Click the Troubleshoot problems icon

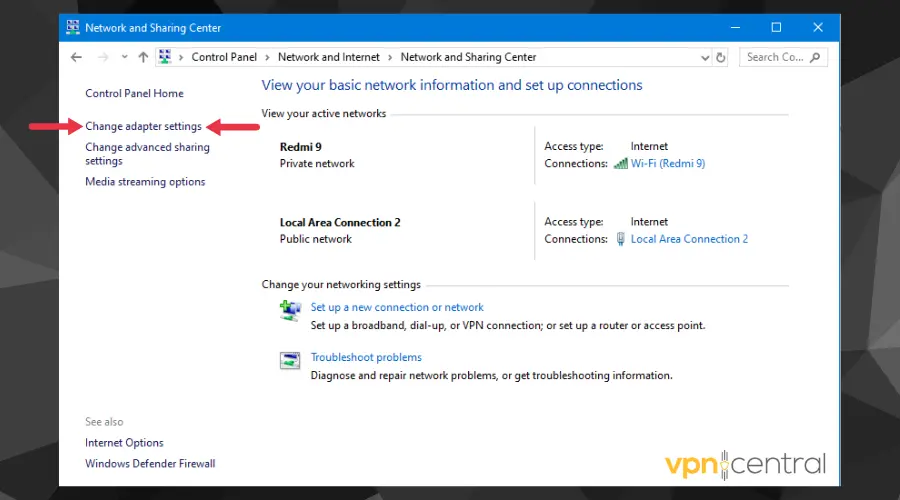[x=290, y=361]
